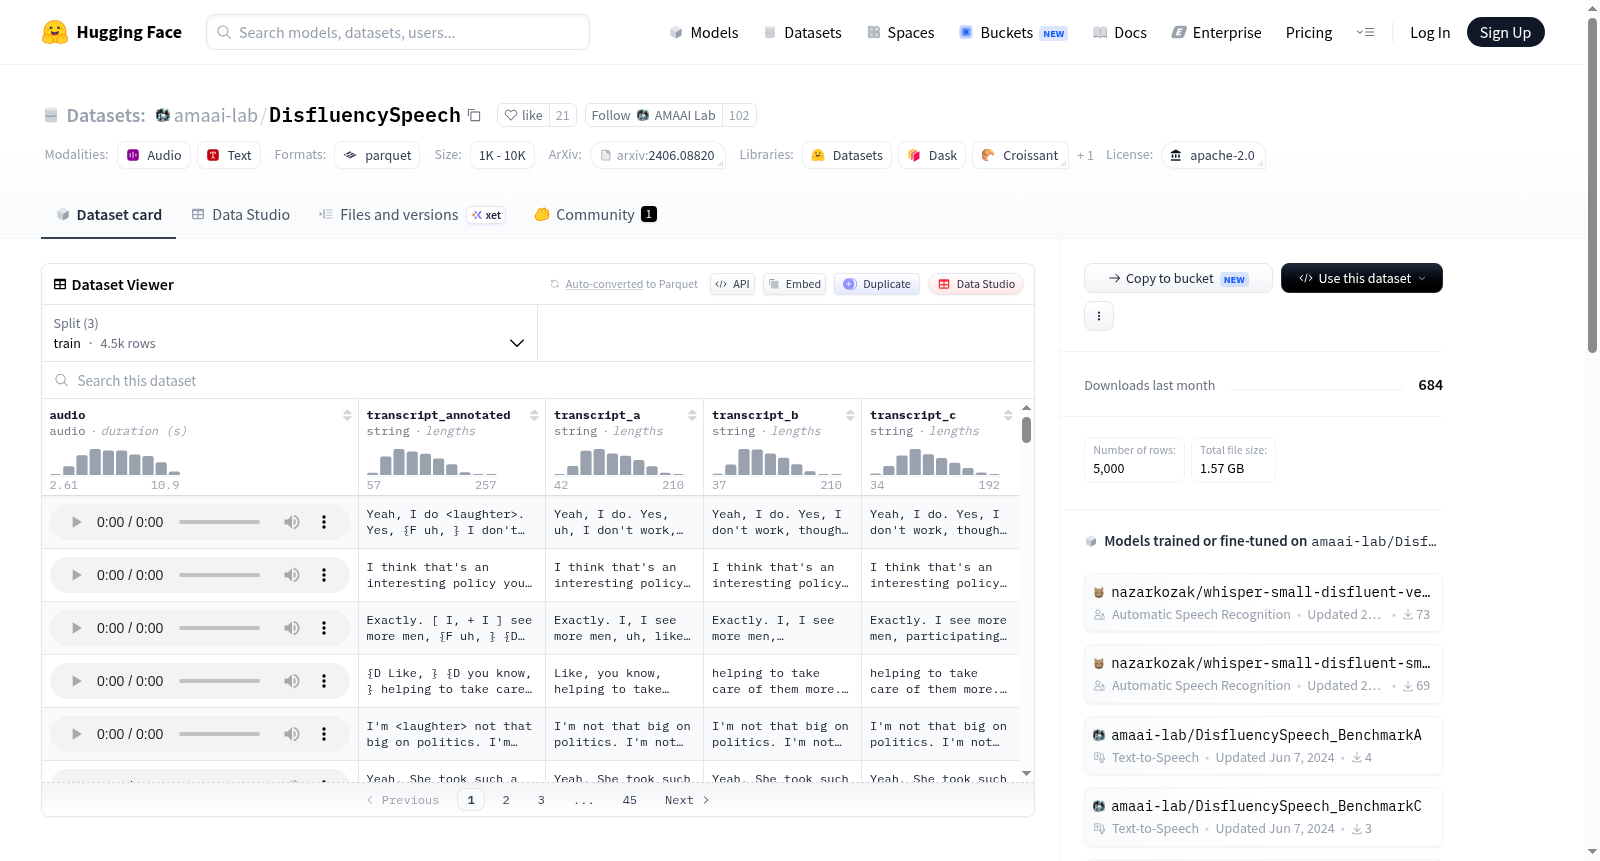Switch to Files and versions tab
The width and height of the screenshot is (1600, 861).
411,214
